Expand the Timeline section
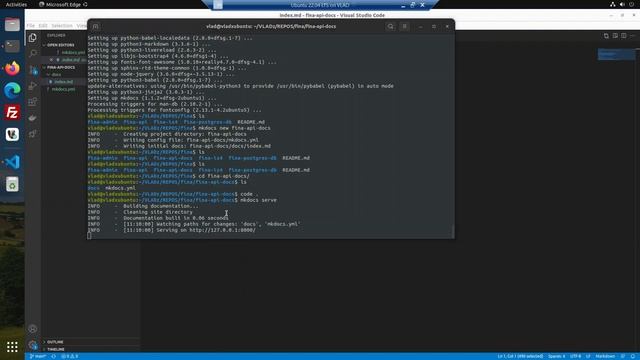Viewport: 640px width, 360px height. pos(56,349)
